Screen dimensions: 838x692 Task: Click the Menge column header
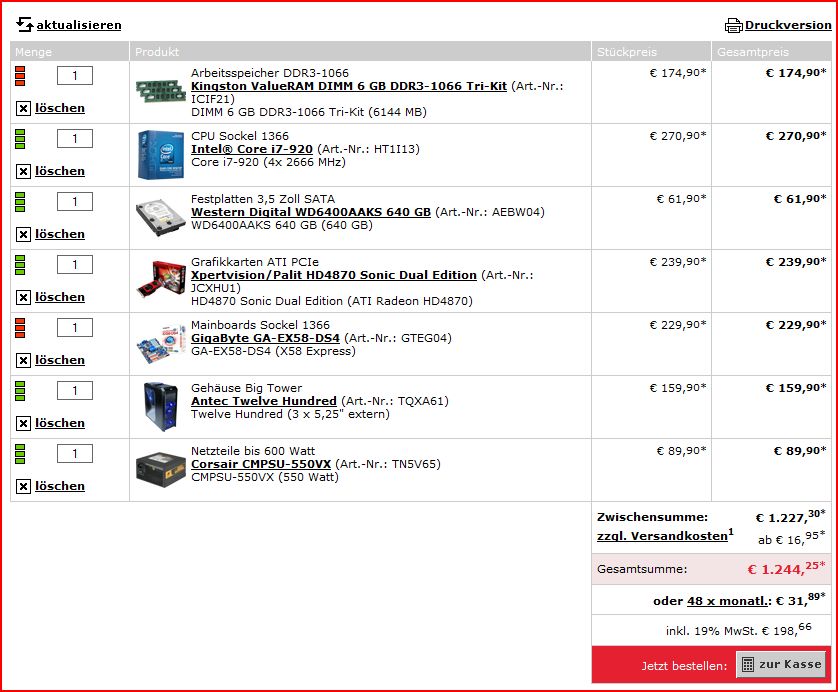[x=69, y=52]
